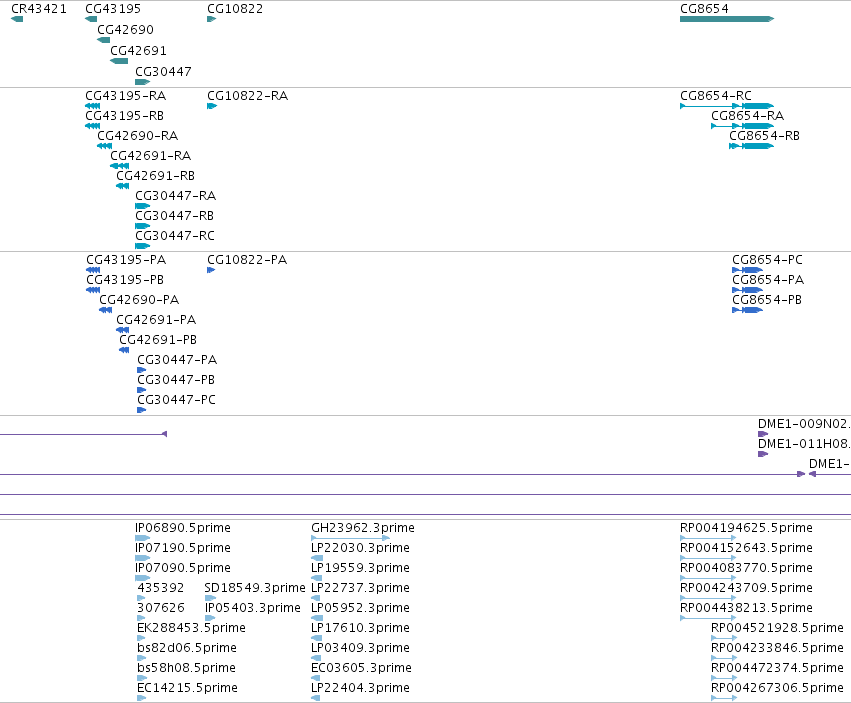Select EST LP19559.3prime label
851x703 pixels.
[360, 568]
